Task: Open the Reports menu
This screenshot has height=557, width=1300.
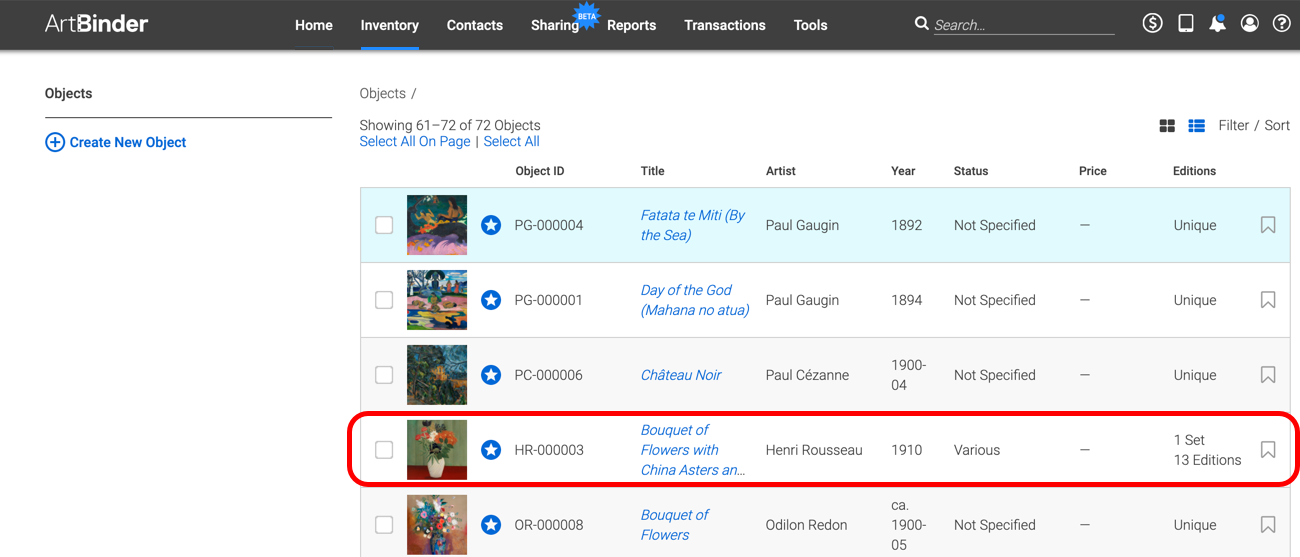Action: click(x=631, y=25)
